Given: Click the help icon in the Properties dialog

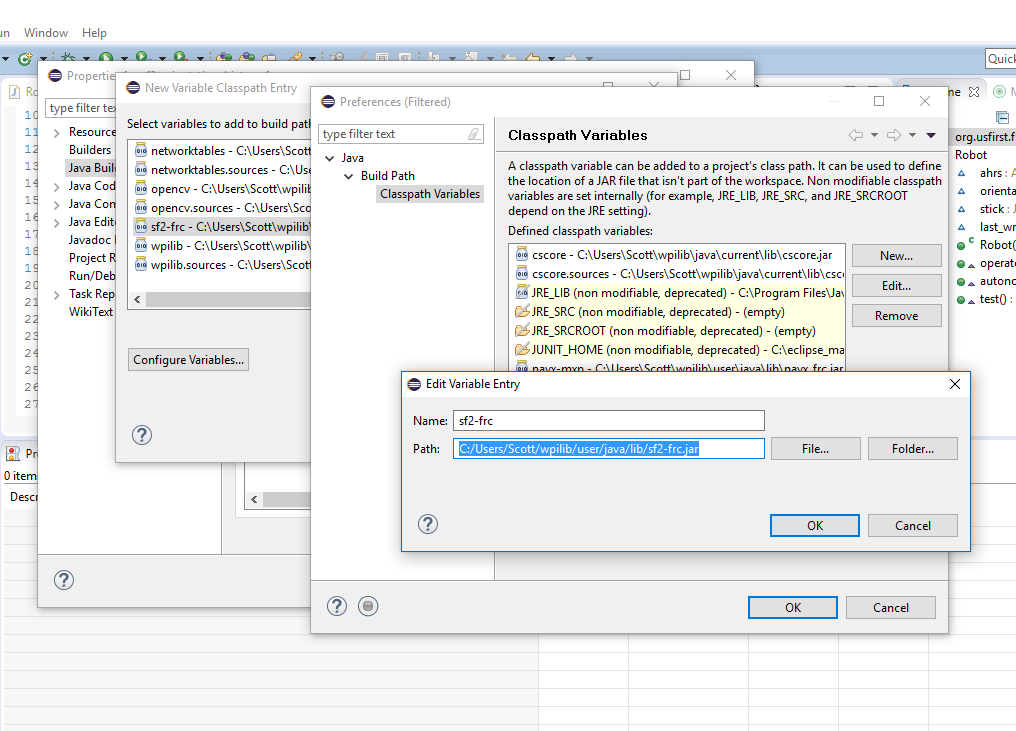Looking at the screenshot, I should (63, 580).
